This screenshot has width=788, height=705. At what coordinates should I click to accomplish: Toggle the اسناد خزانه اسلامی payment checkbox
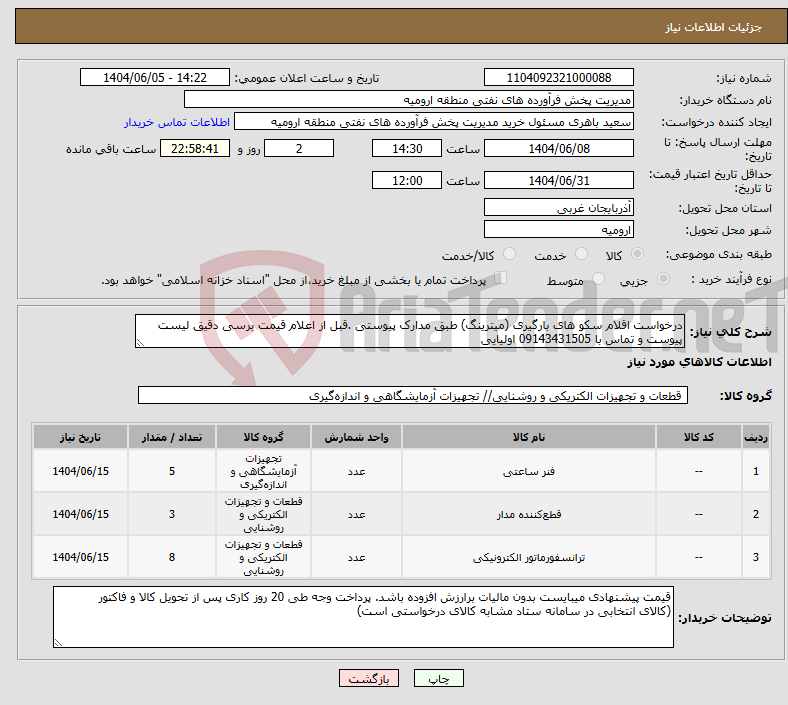tap(501, 278)
